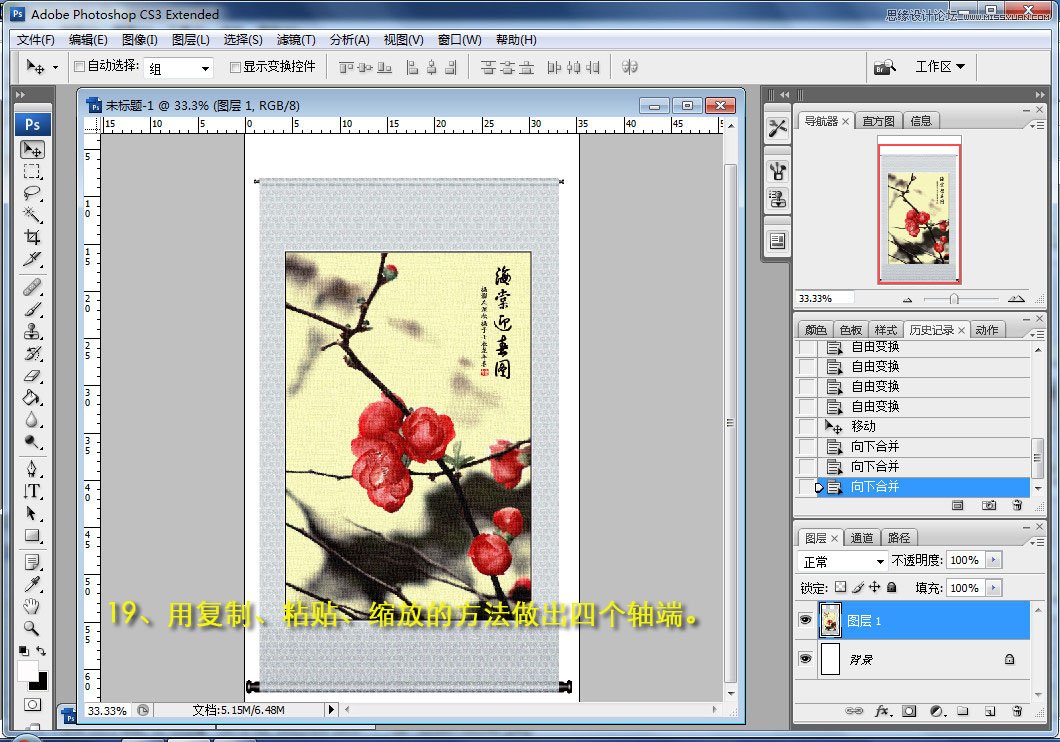
Task: Enable the 自动选择 checkbox
Action: (79, 66)
